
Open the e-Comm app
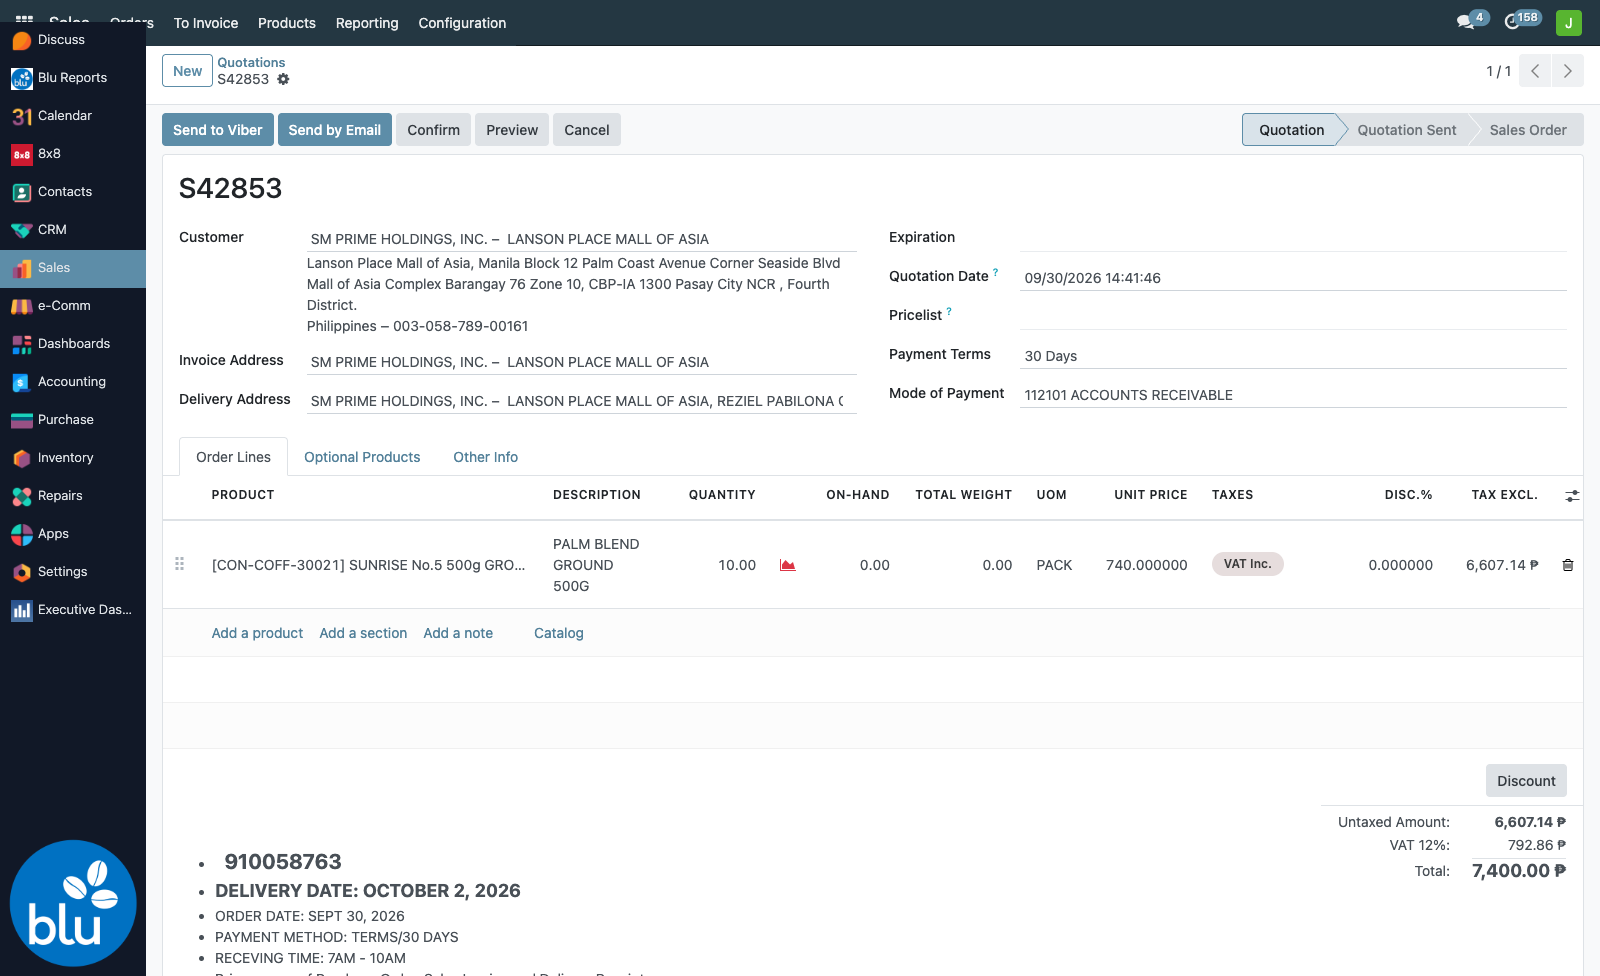click(73, 306)
